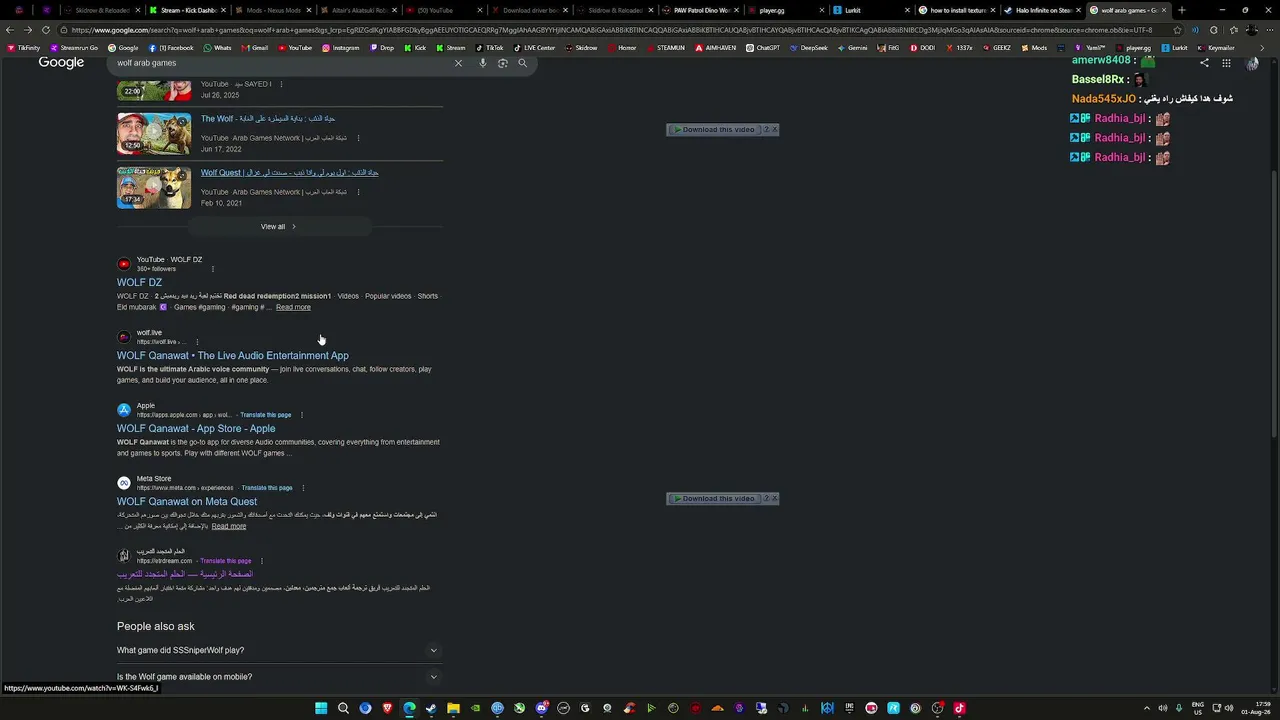Submit search with the magnifier icon
Viewport: 1280px width, 720px height.
pos(522,63)
